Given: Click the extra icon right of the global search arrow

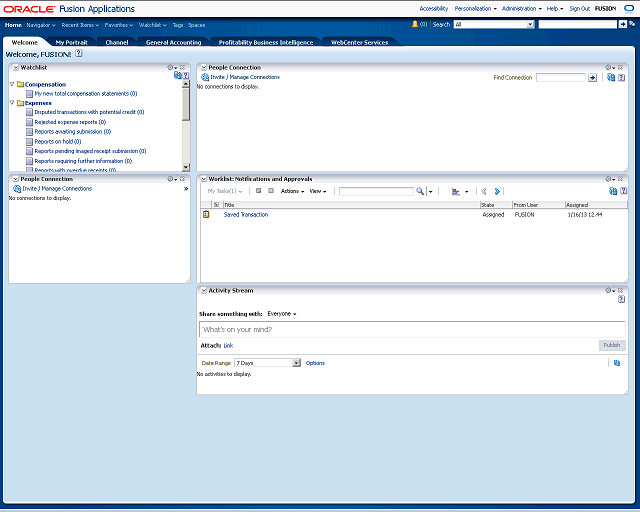Looking at the screenshot, I should tap(632, 24).
